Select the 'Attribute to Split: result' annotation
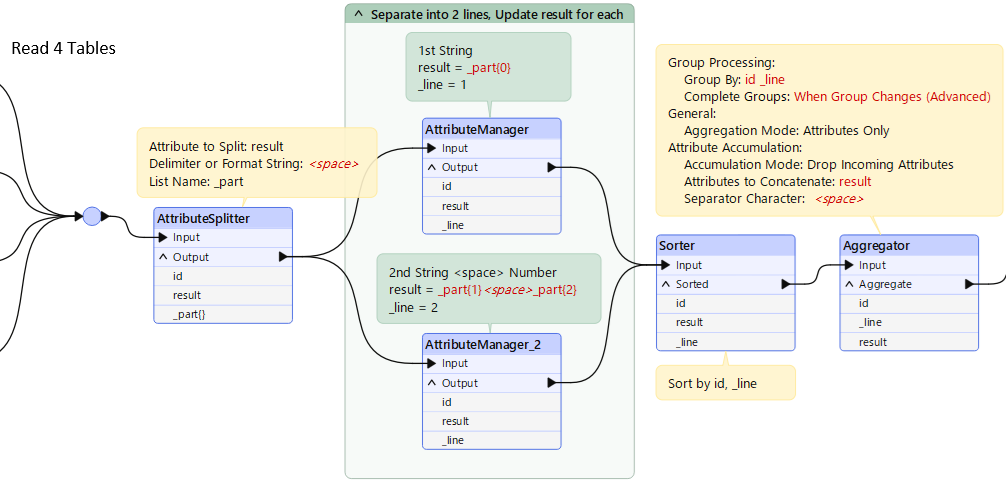The image size is (1006, 480). click(x=257, y=162)
